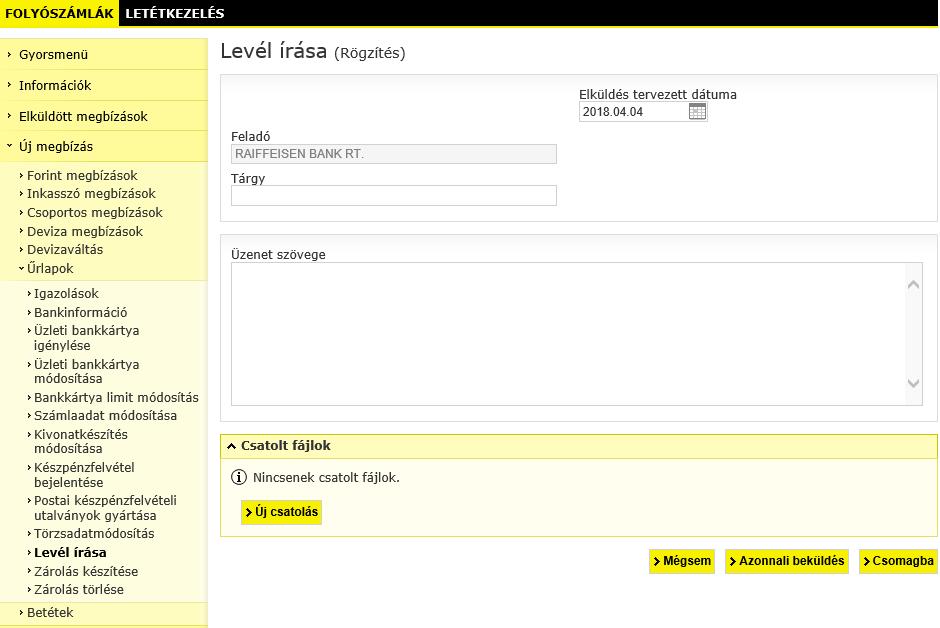Open the Bankinformáció form
The image size is (940, 628).
point(80,312)
